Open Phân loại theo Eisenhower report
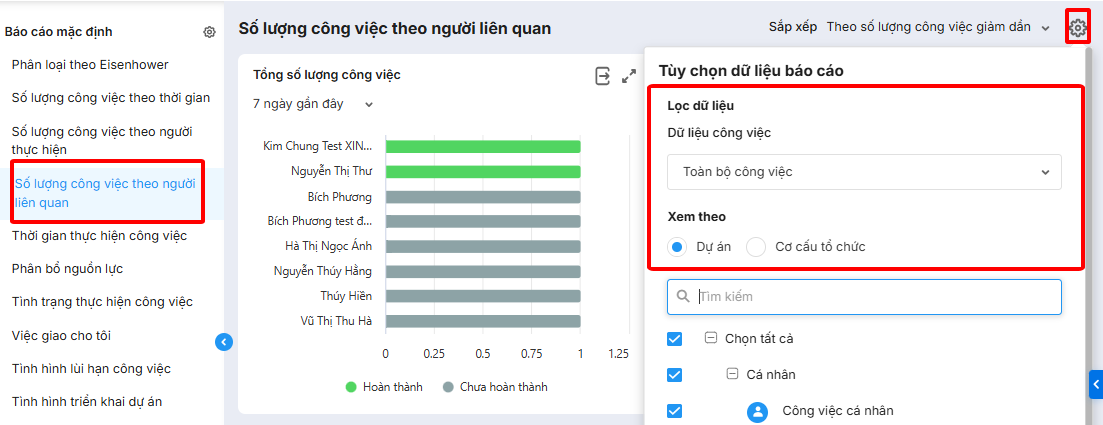This screenshot has width=1103, height=425. (90, 65)
